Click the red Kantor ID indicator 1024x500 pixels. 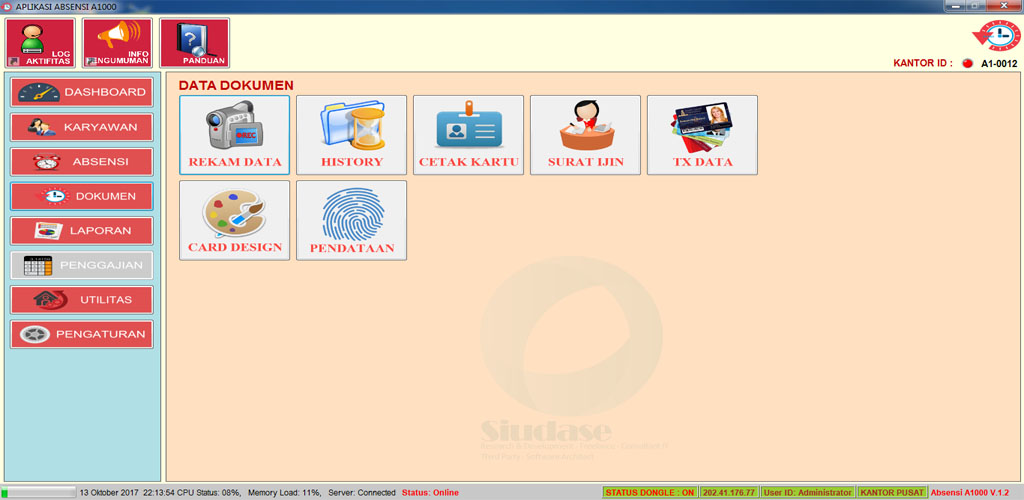click(x=967, y=64)
